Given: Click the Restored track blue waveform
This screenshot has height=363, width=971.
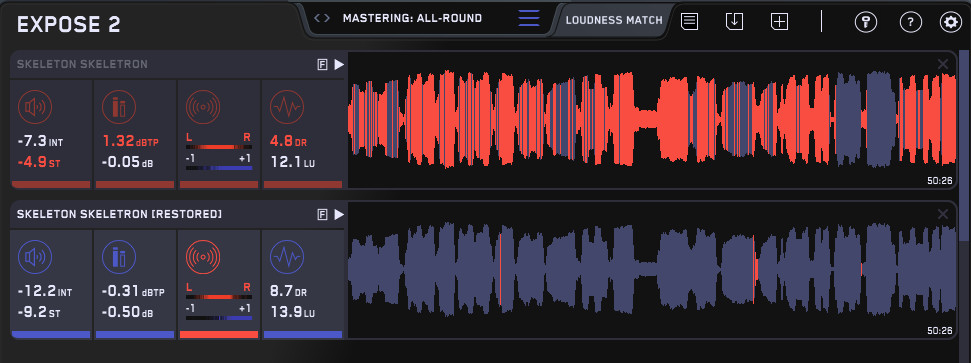Looking at the screenshot, I should (652, 270).
